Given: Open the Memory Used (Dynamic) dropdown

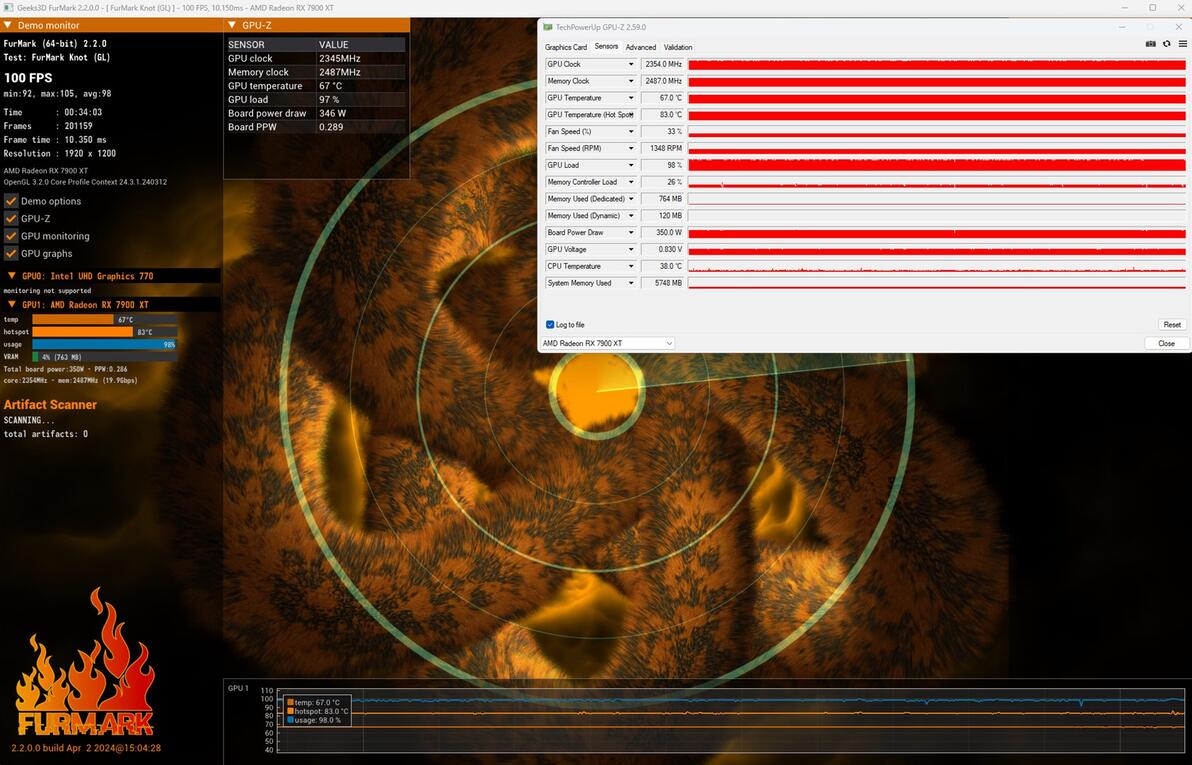Looking at the screenshot, I should click(630, 215).
